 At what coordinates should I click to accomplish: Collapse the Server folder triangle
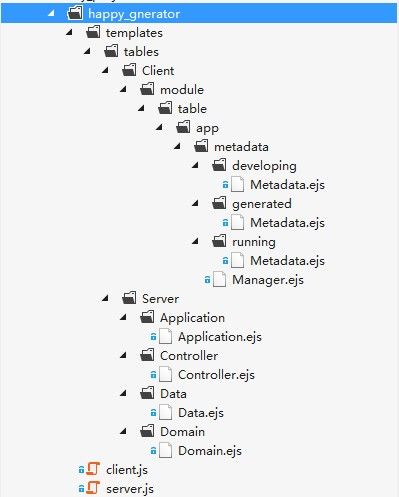105,298
